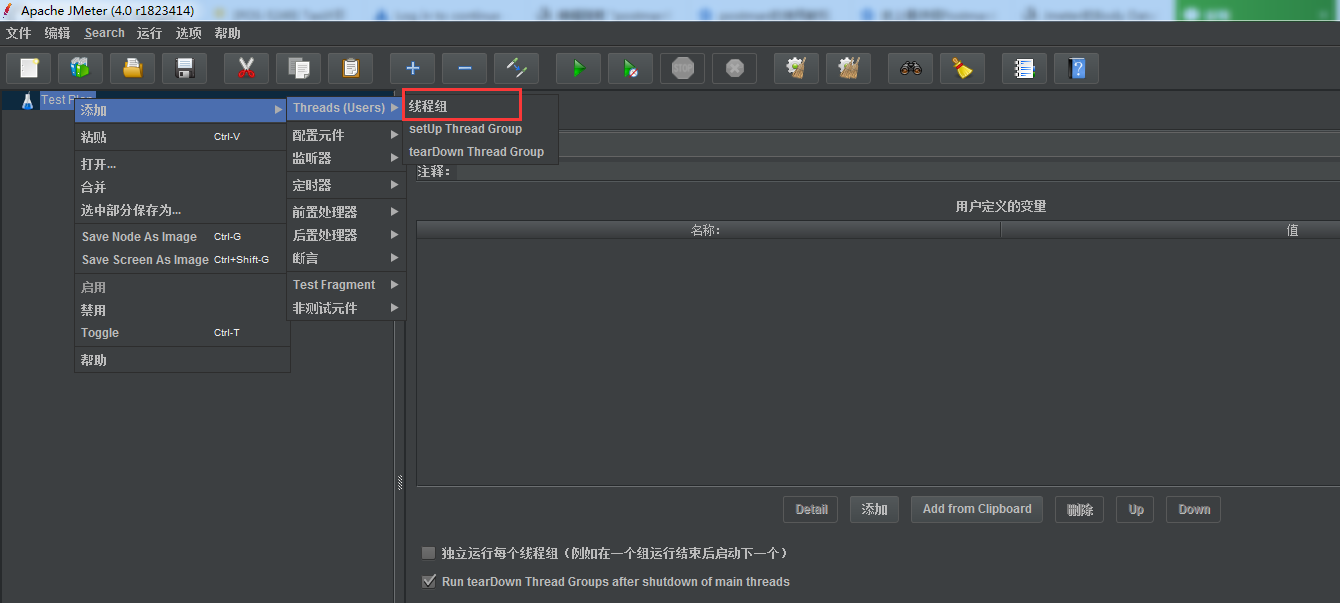Expand the 断言 submenu

(346, 258)
